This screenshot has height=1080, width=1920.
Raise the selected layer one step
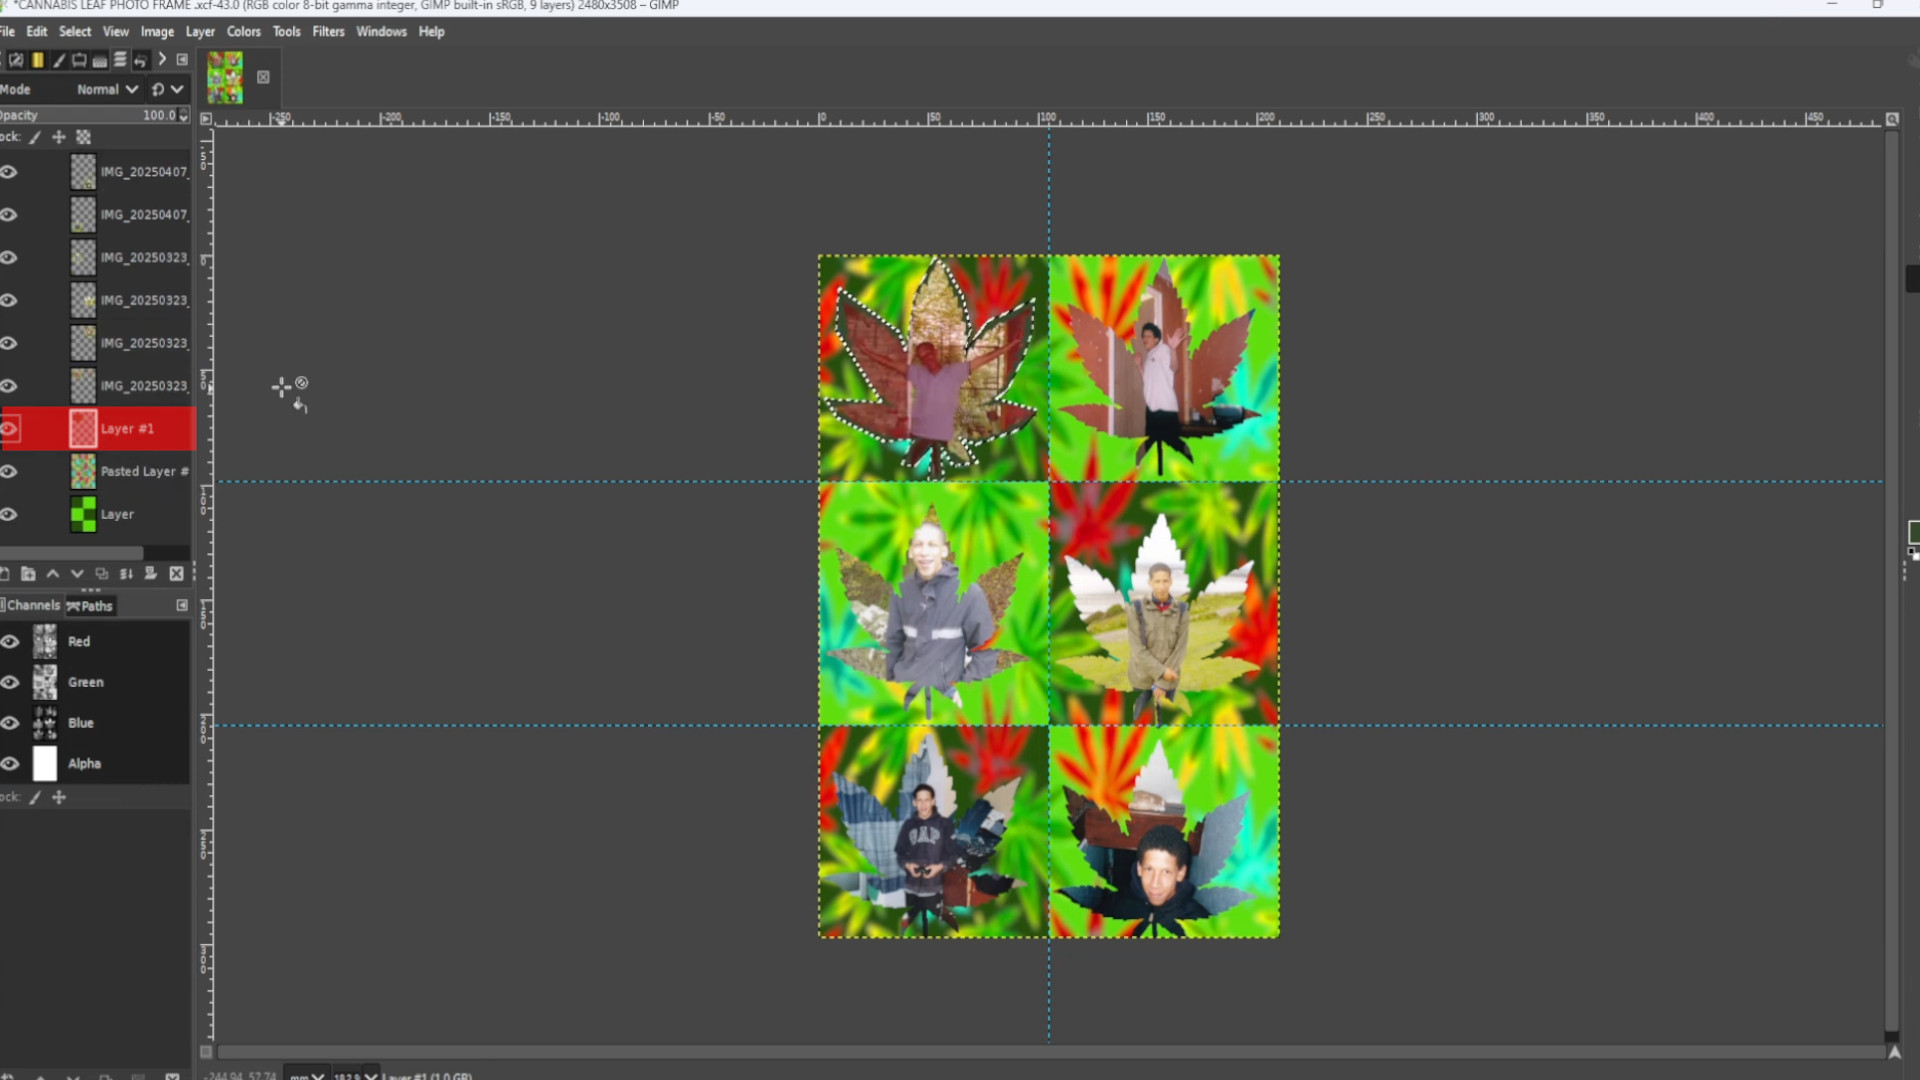53,574
